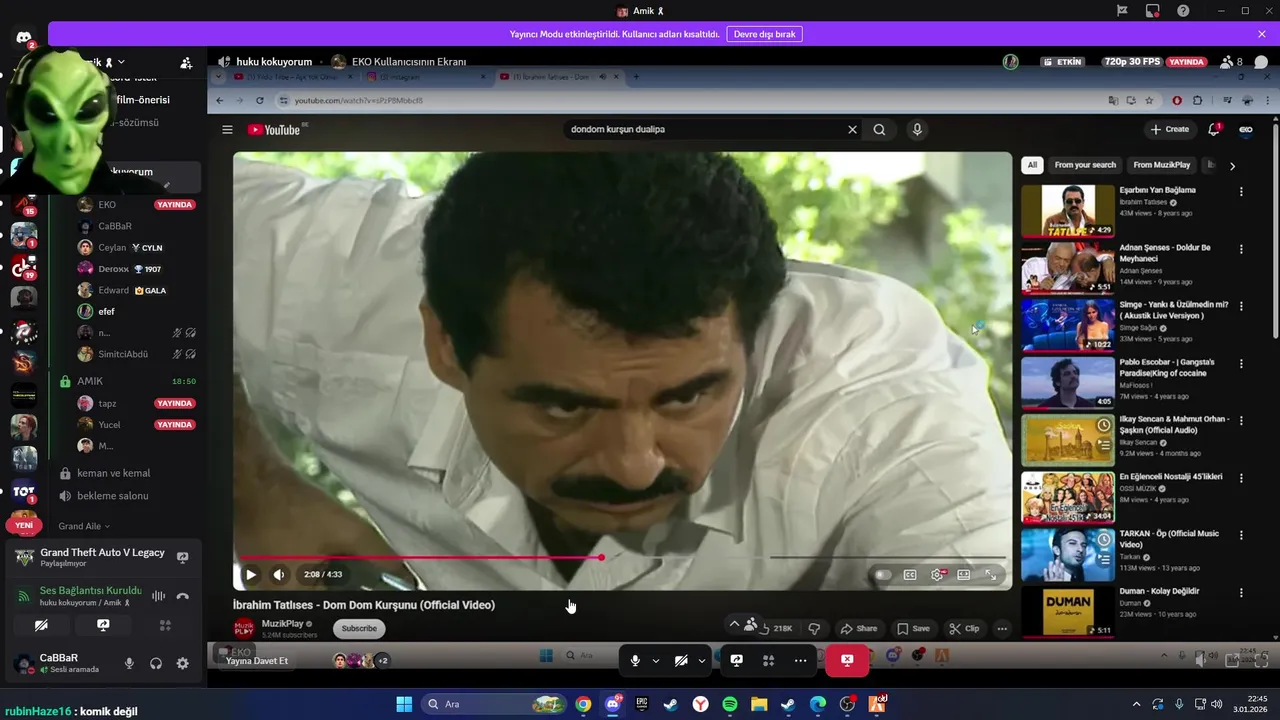Disconnect from the Discord voice call

[x=182, y=596]
